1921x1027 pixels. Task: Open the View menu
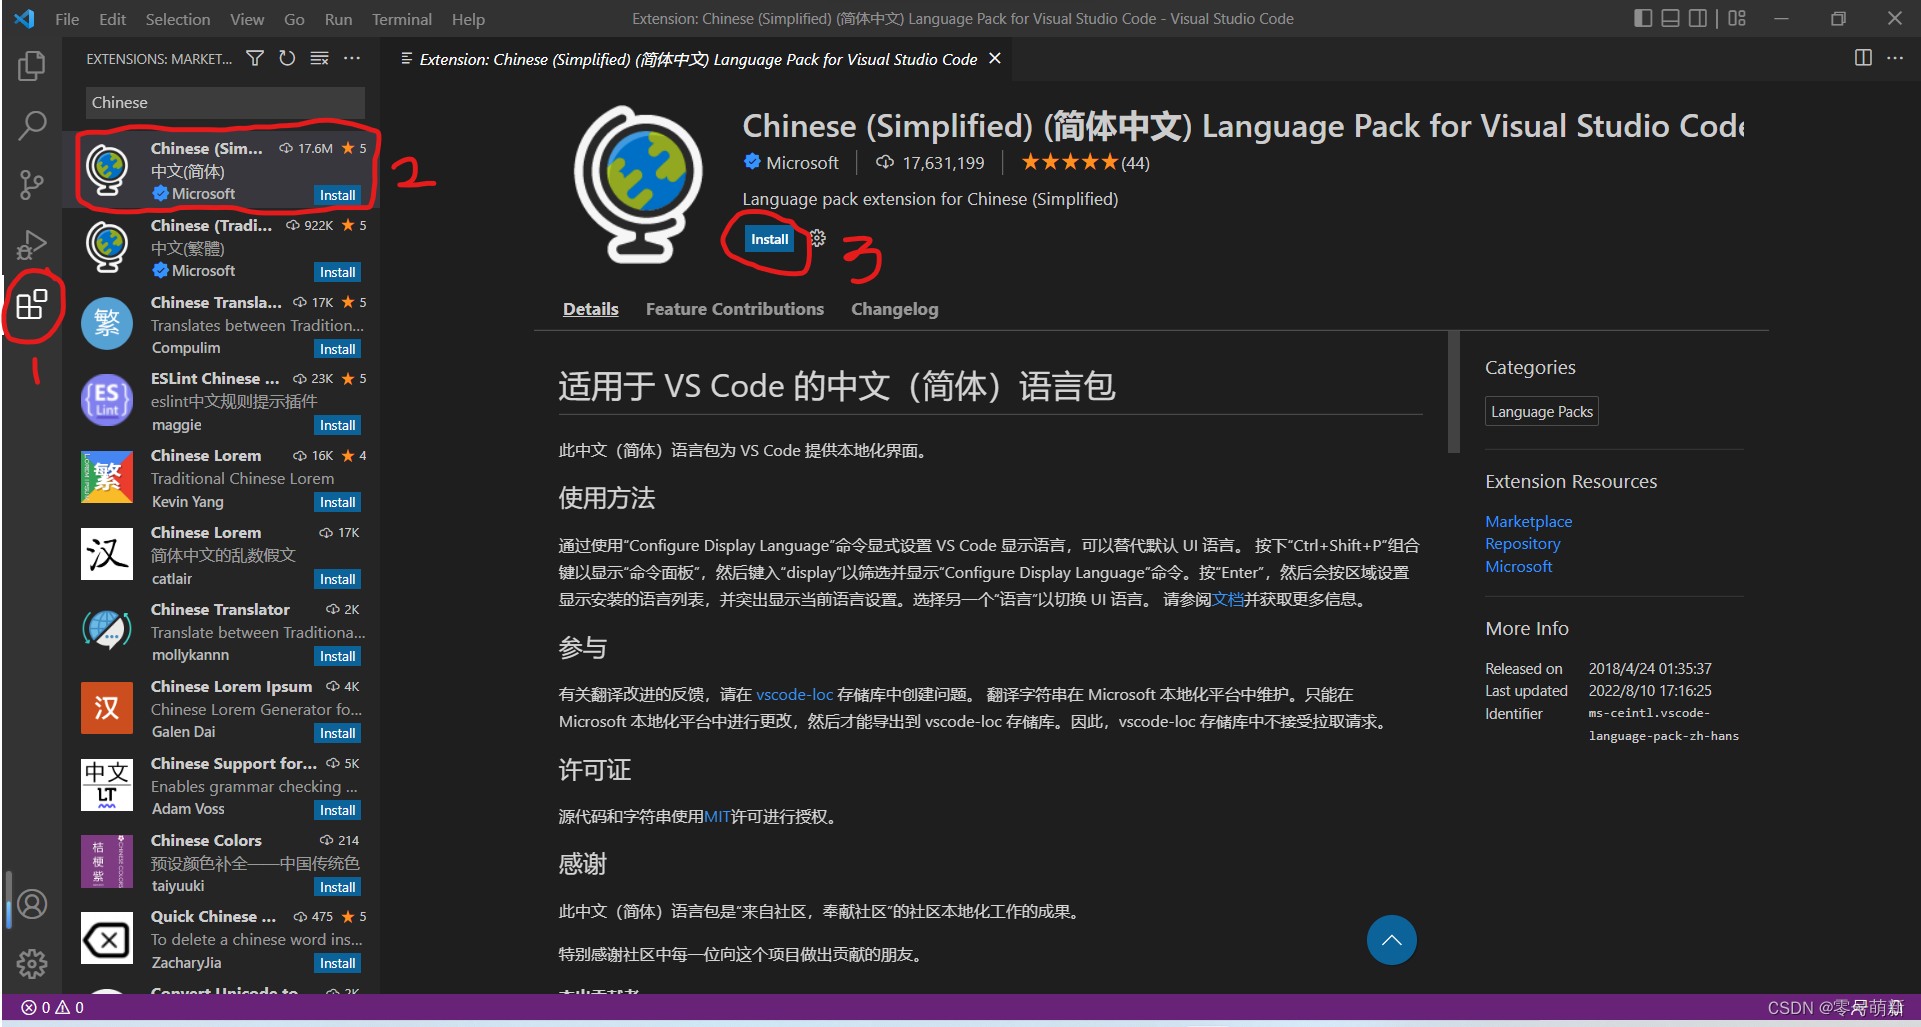pos(247,19)
